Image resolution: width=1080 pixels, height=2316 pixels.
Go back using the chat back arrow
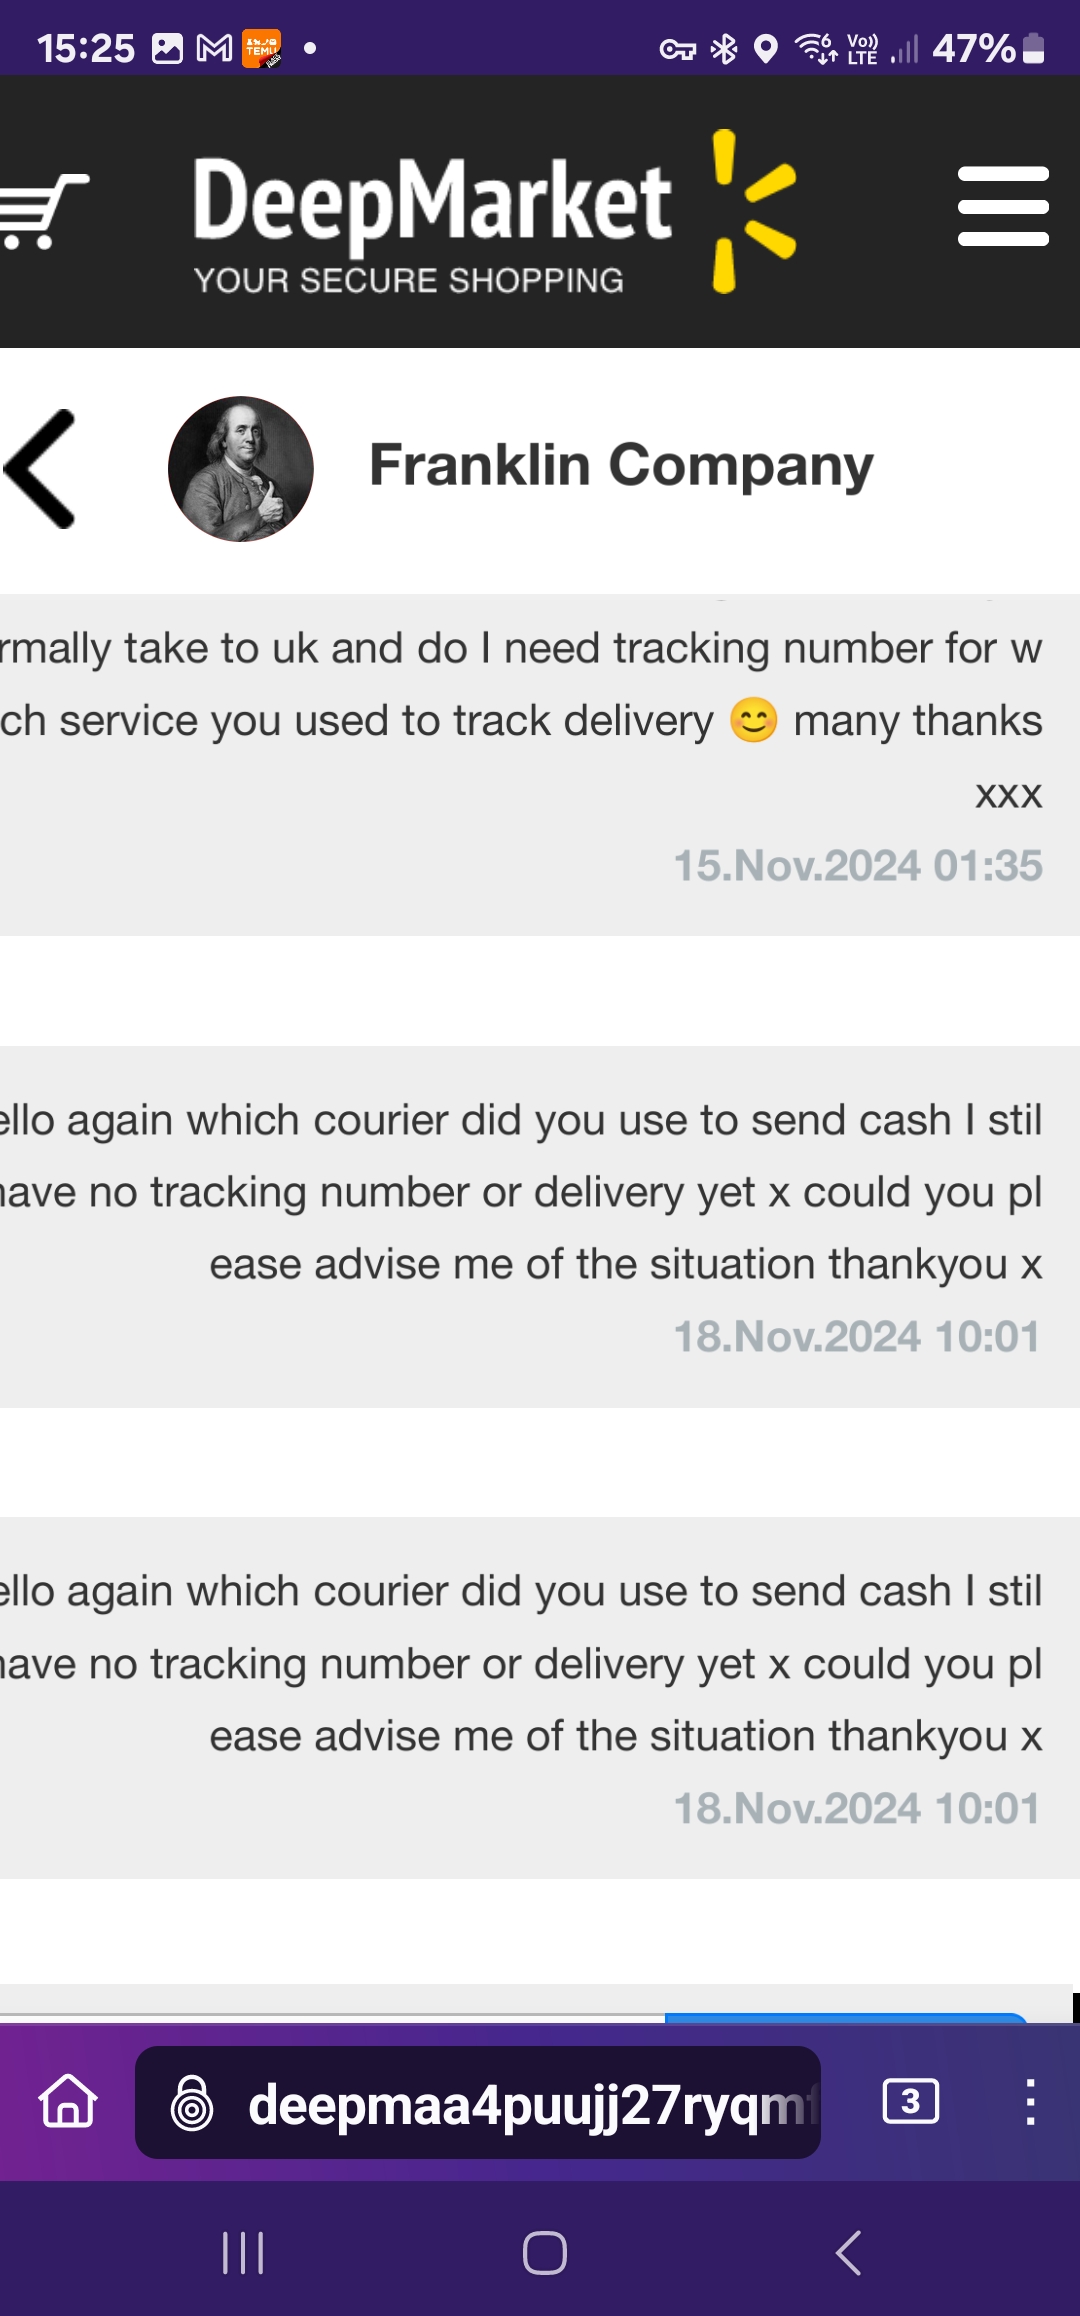40,469
